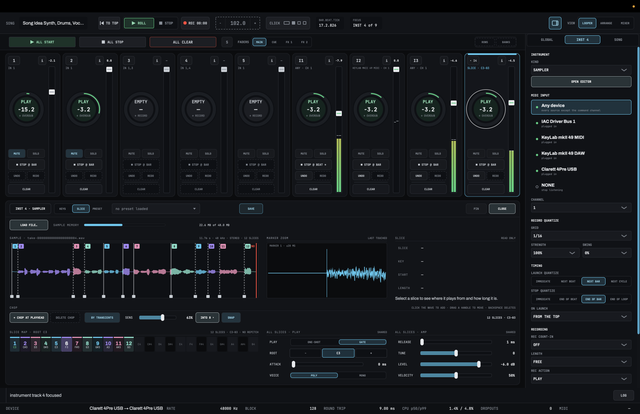Select KeyLab mkII 49 MIDI input
Image resolution: width=640 pixels, height=414 pixels.
tap(581, 139)
